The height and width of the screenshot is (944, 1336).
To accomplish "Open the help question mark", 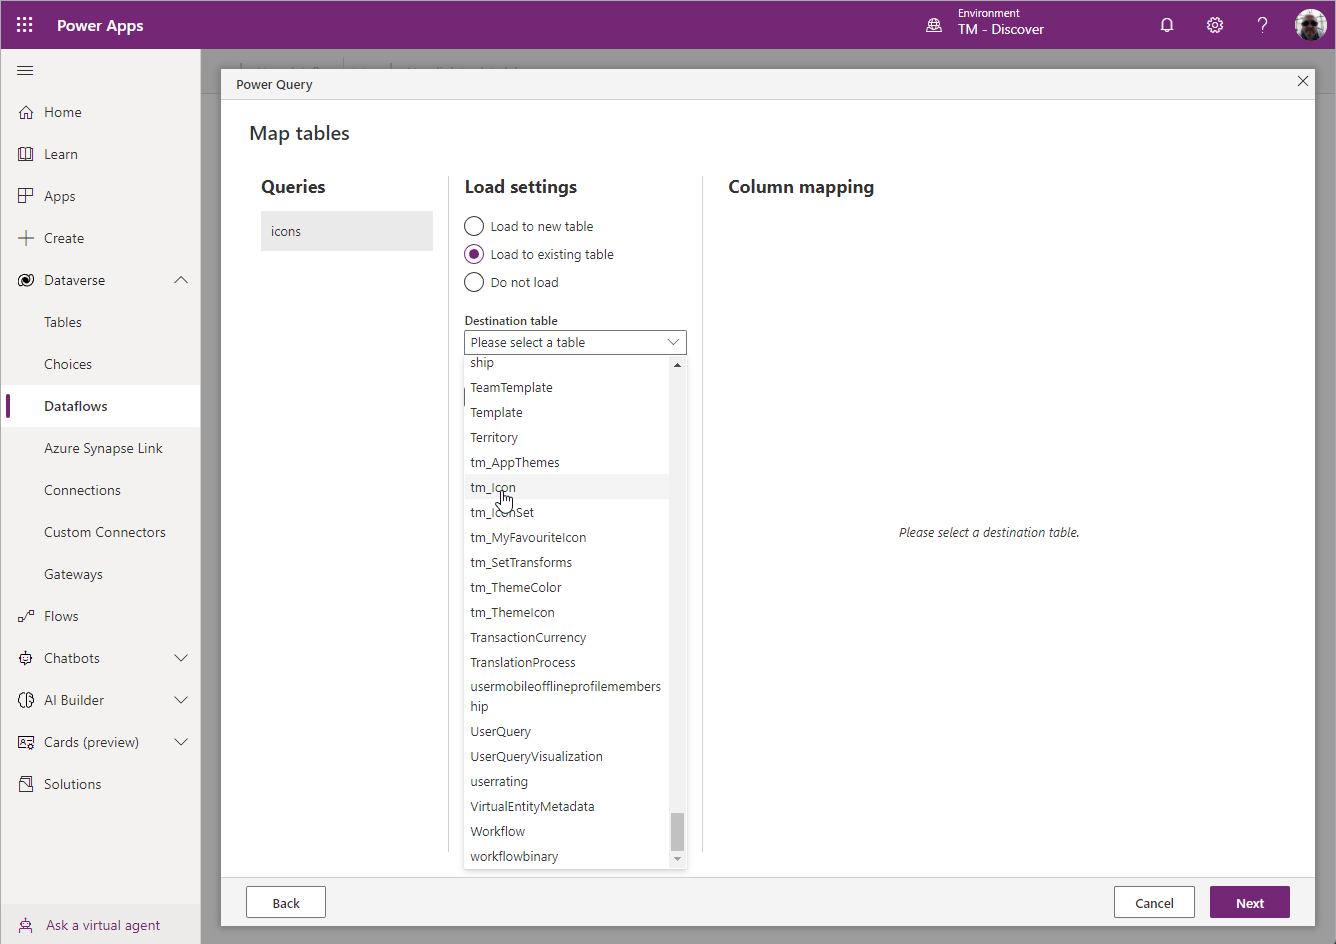I will pyautogui.click(x=1263, y=25).
